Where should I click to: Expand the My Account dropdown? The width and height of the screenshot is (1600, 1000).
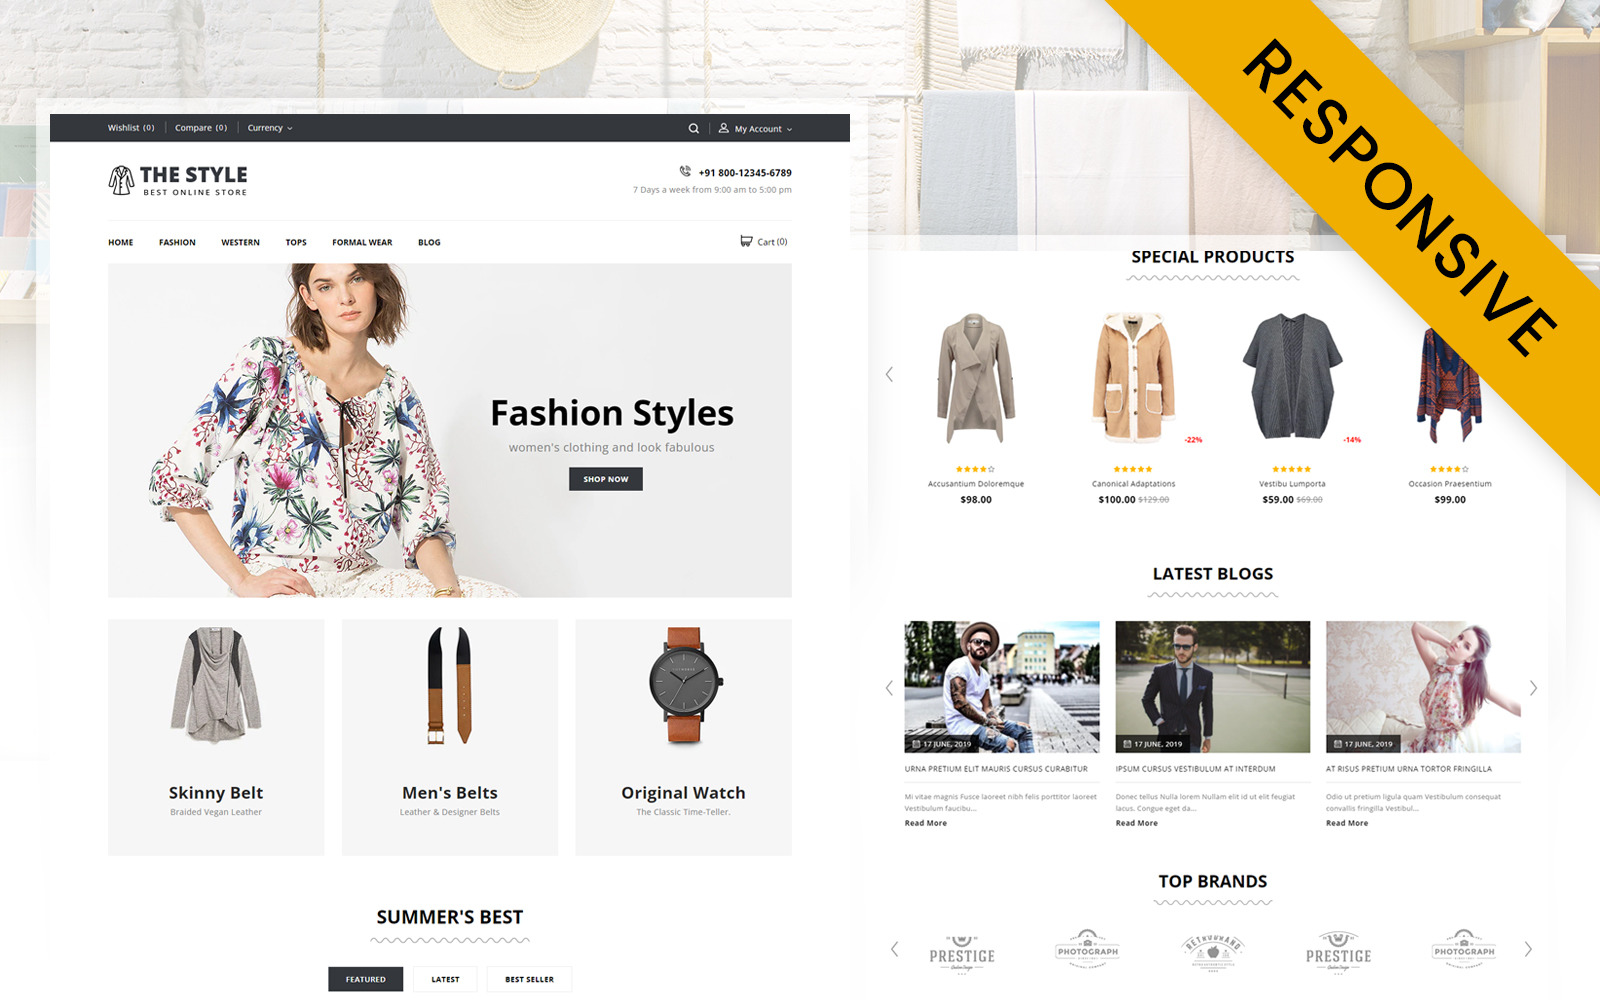(x=756, y=128)
